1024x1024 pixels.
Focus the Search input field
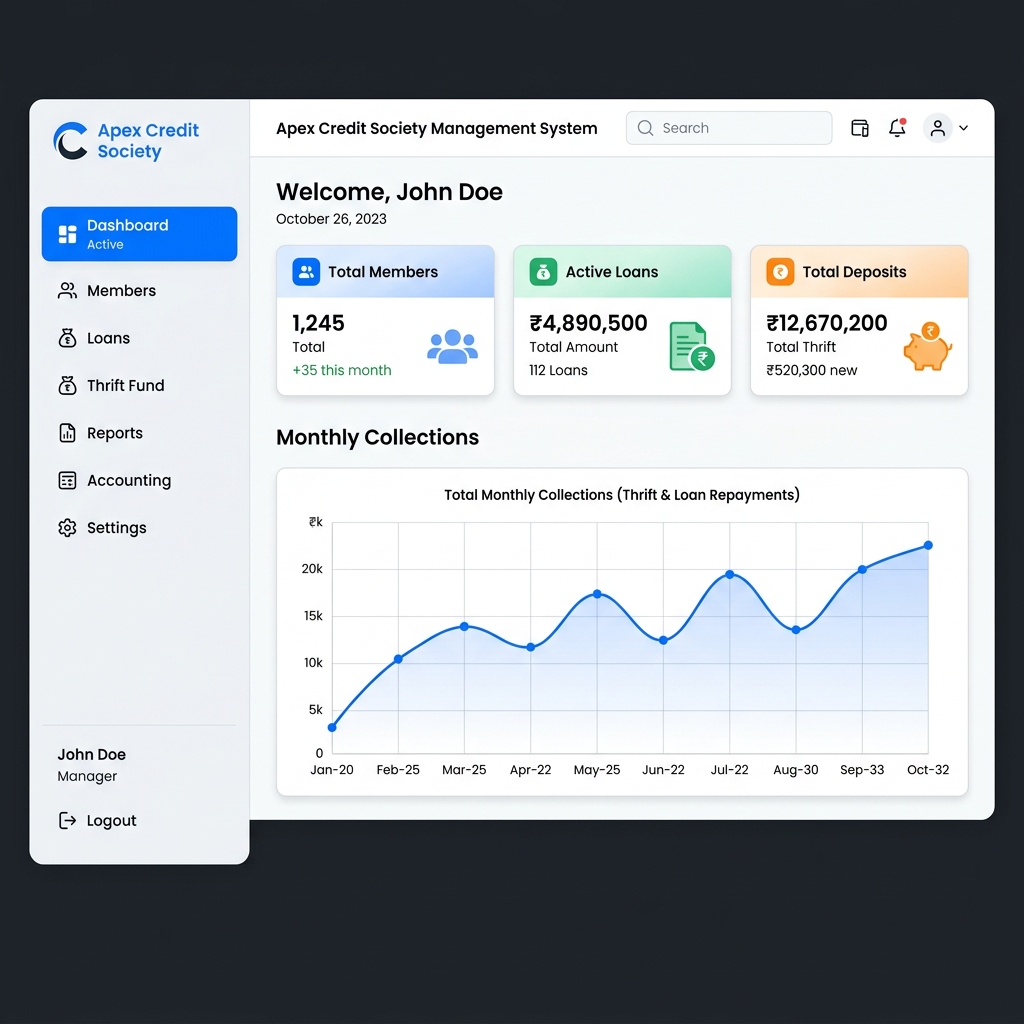[729, 128]
